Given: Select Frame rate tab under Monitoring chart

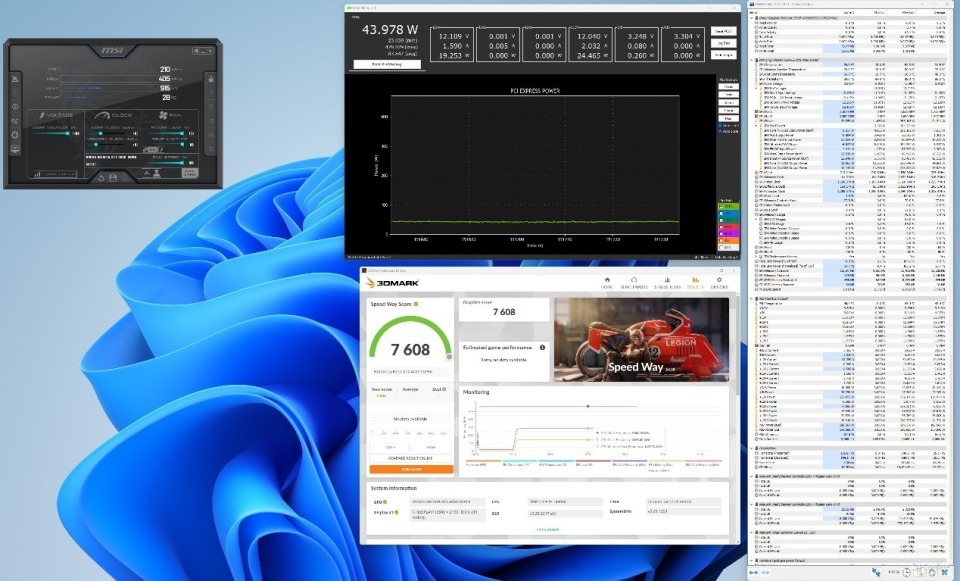Looking at the screenshot, I should tap(484, 463).
